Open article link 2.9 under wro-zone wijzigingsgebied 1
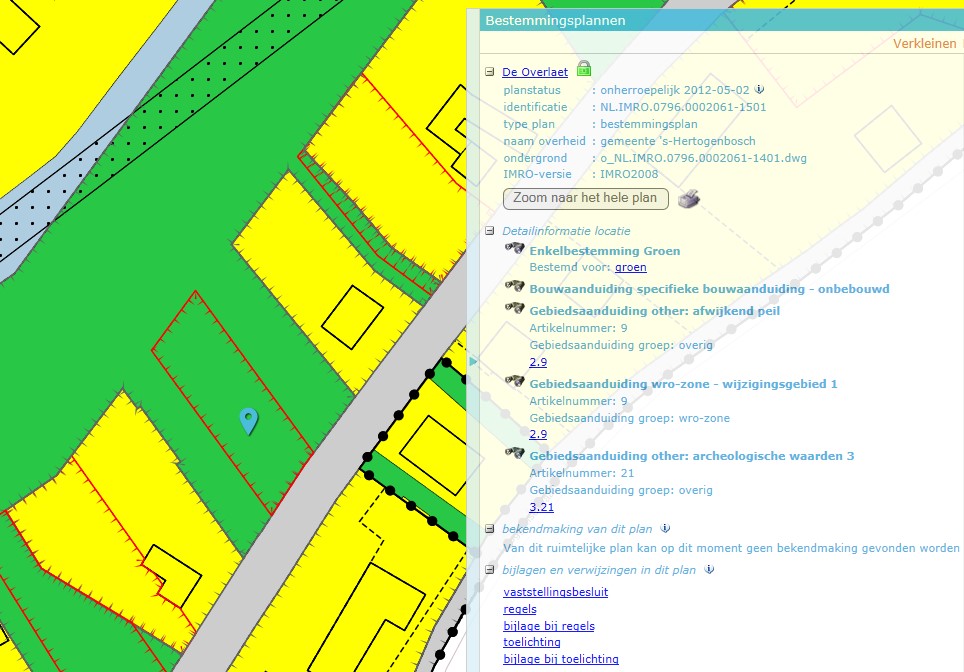This screenshot has height=672, width=964. (x=538, y=434)
